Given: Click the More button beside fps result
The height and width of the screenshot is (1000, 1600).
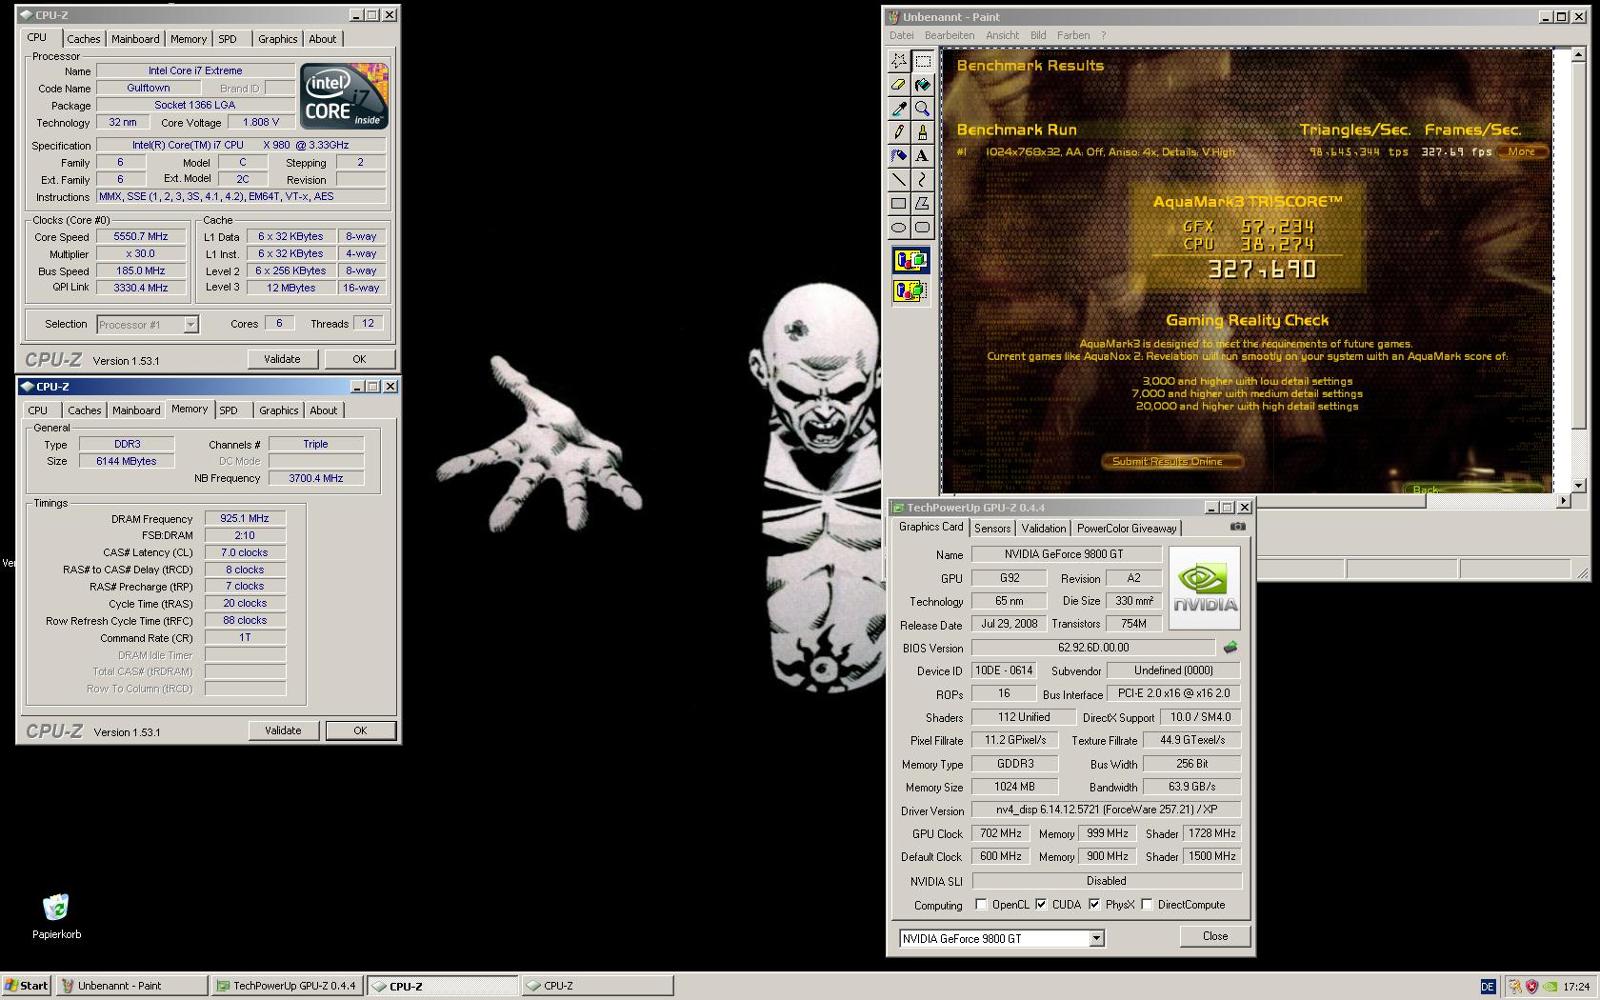Looking at the screenshot, I should click(x=1521, y=152).
